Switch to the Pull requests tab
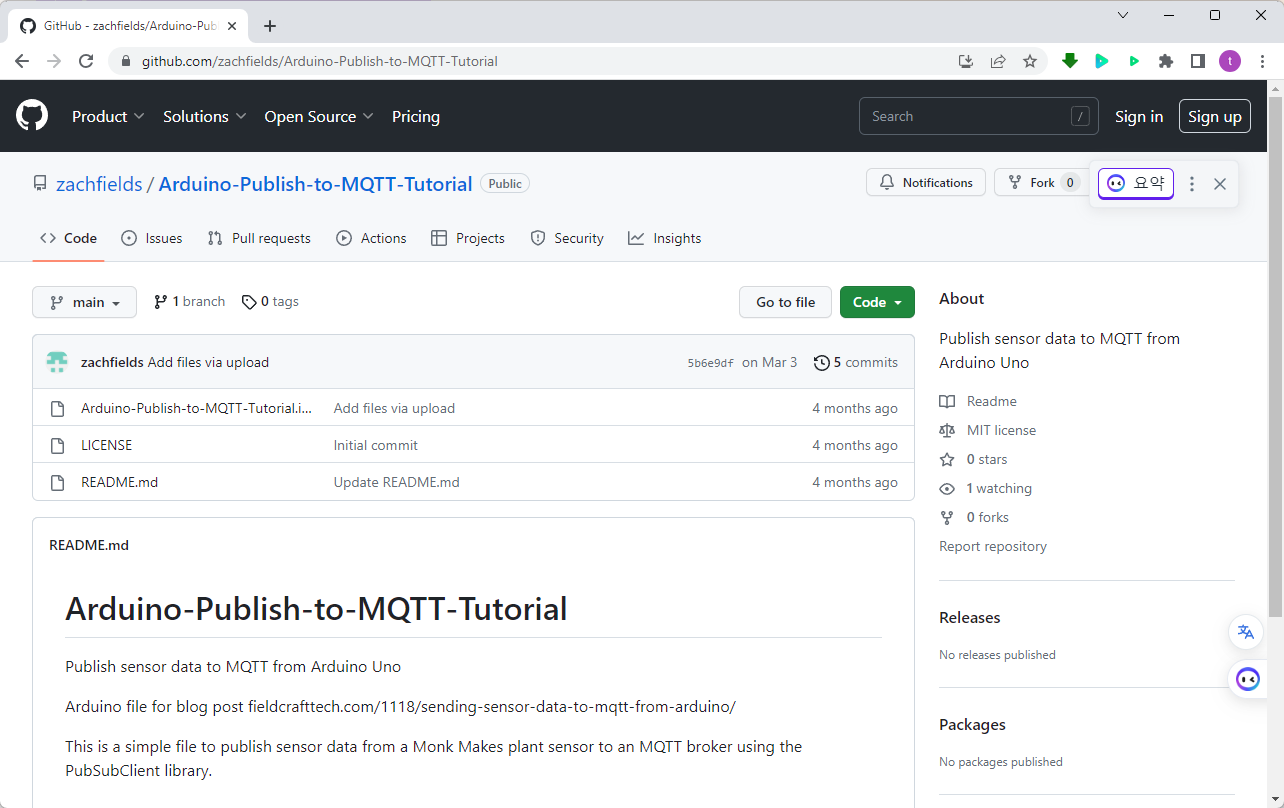 (259, 238)
